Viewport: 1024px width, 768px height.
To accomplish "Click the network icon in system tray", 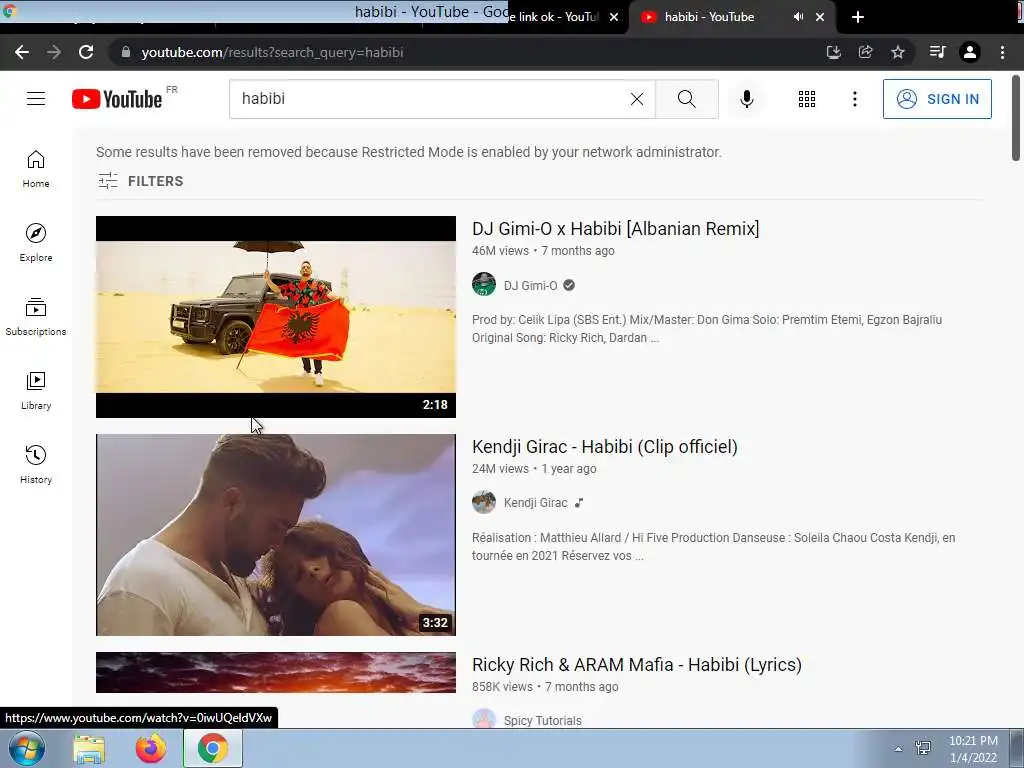I will (923, 748).
